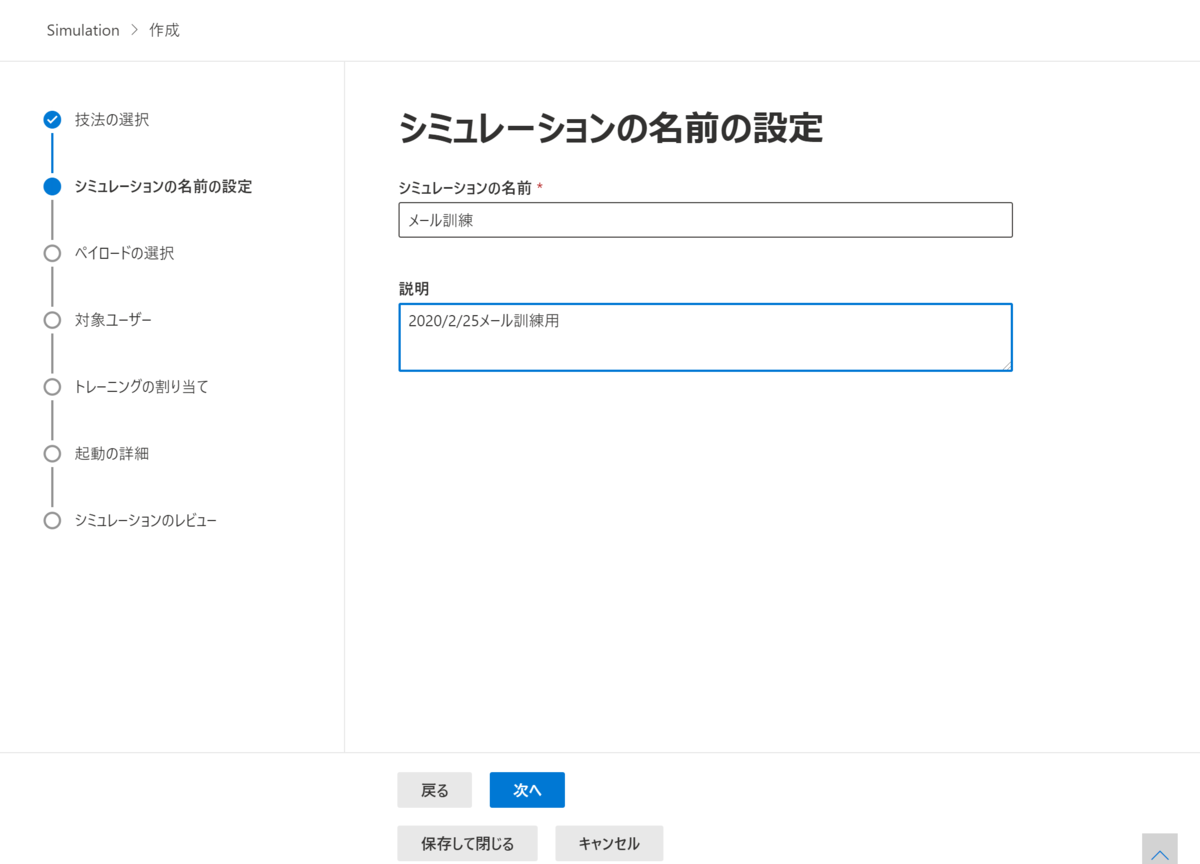Click the circle icon next to ペイロードの選択

[x=51, y=253]
